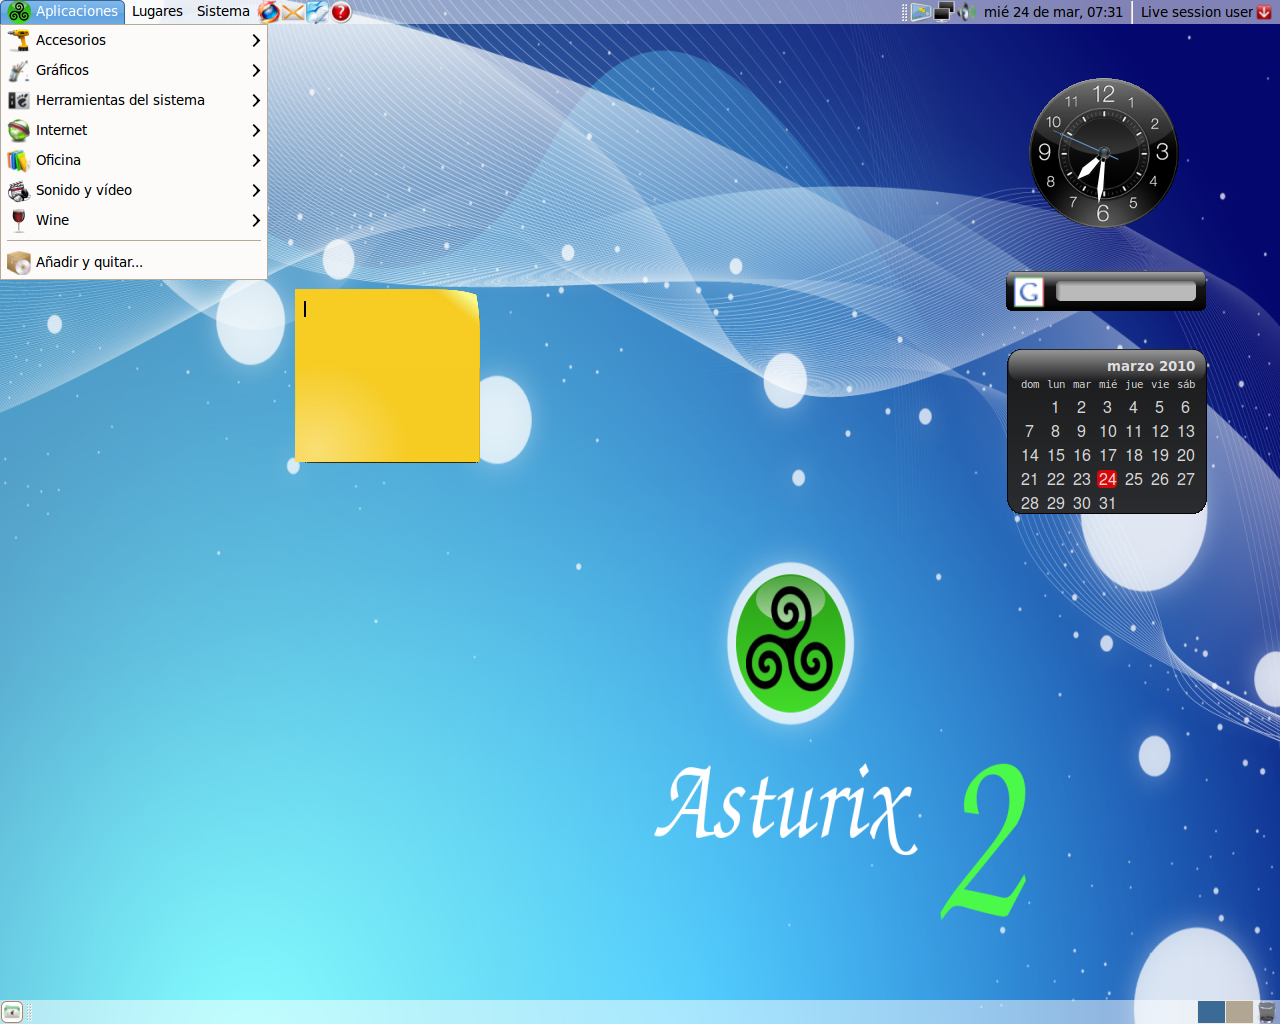The height and width of the screenshot is (1024, 1280).
Task: Click the screenshot tool icon in the system tray
Action: (x=921, y=11)
